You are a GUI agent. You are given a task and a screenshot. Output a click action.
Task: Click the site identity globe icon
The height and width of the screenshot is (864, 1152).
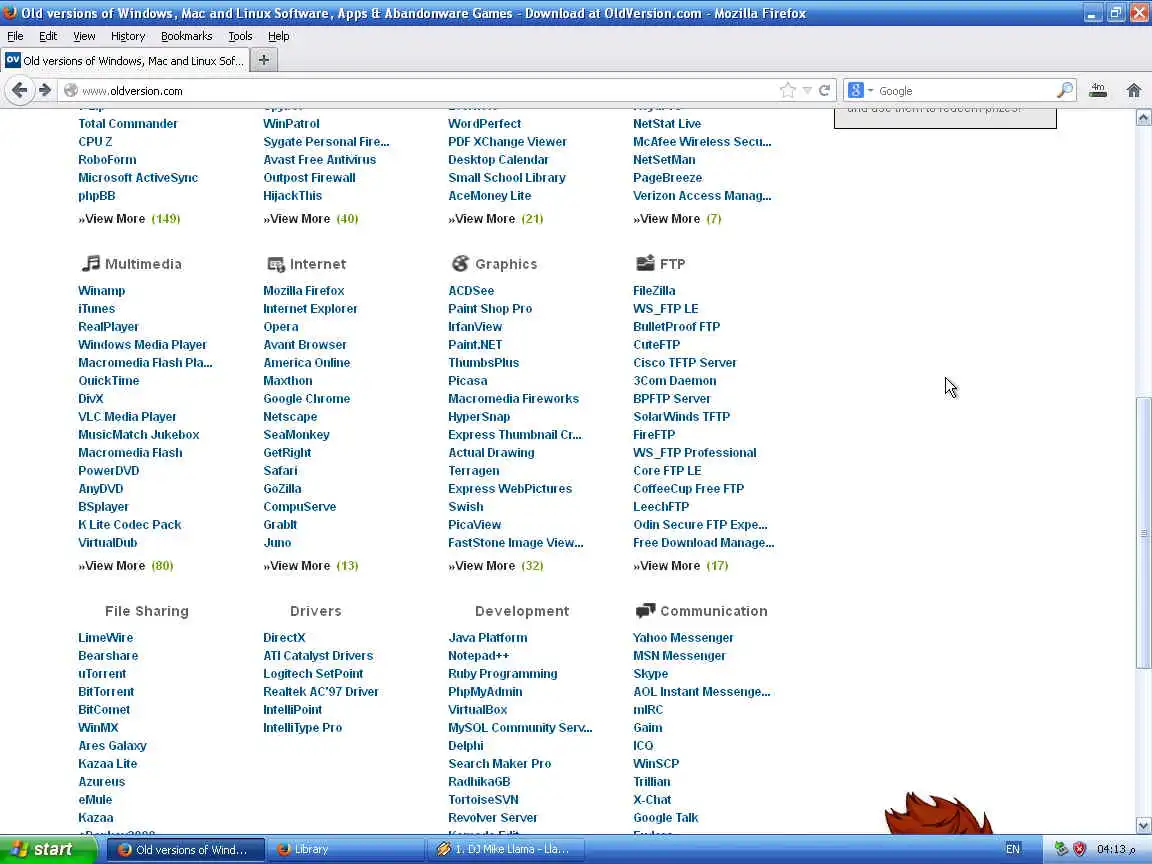click(71, 90)
